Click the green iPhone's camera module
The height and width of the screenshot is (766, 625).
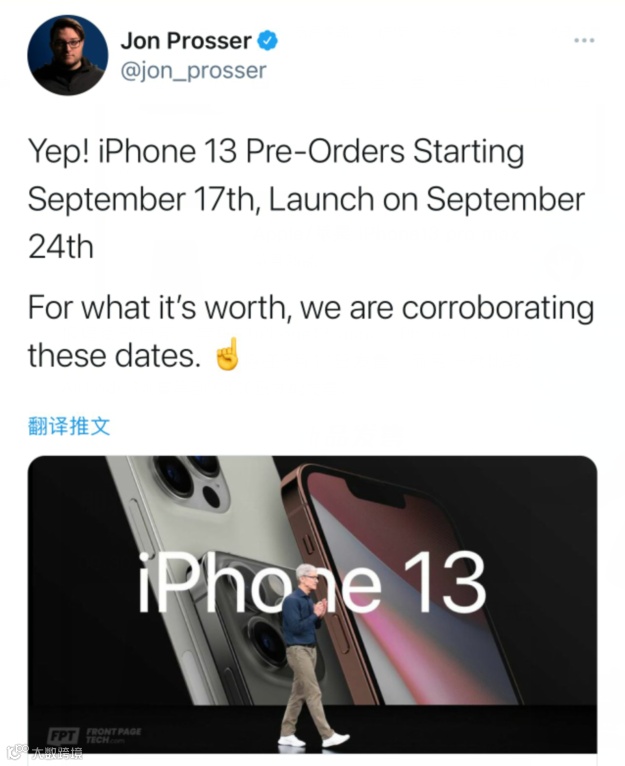(x=193, y=481)
